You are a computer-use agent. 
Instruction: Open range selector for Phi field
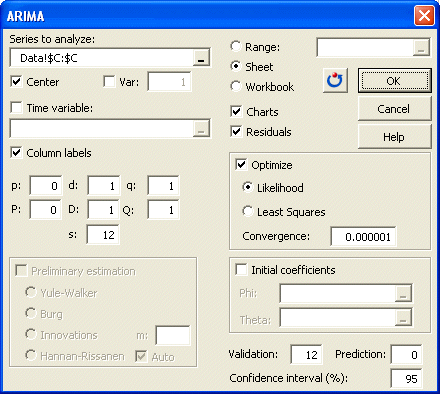[403, 293]
